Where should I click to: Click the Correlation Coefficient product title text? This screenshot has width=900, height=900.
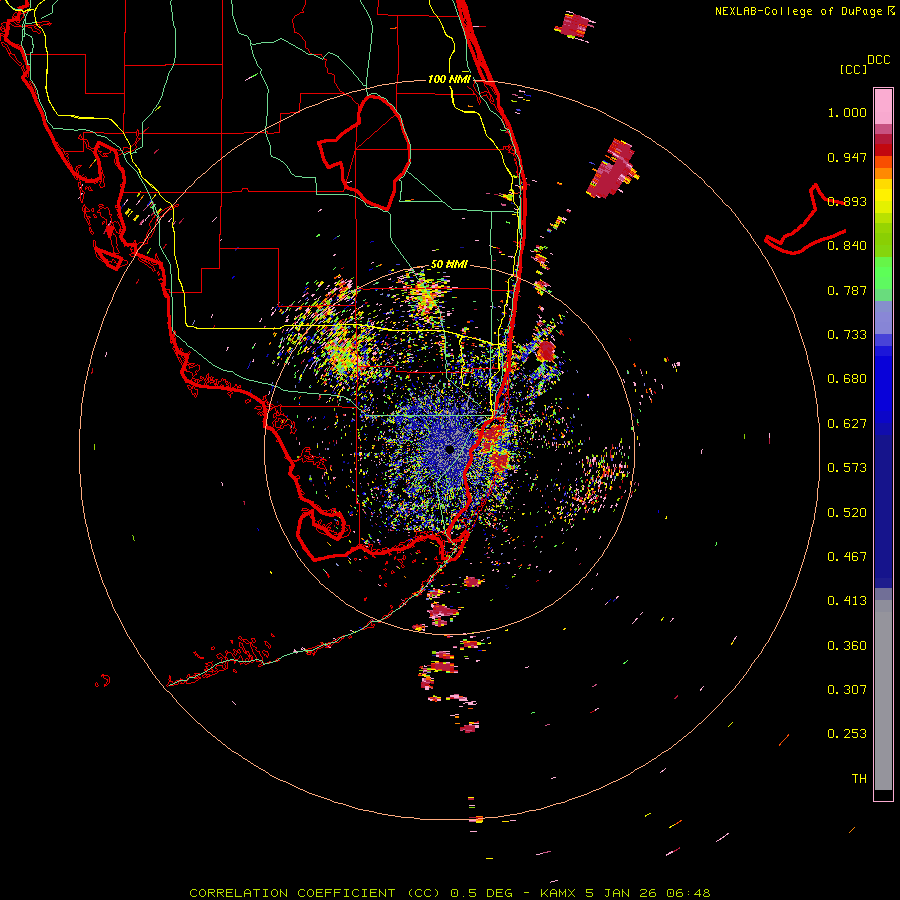click(315, 893)
